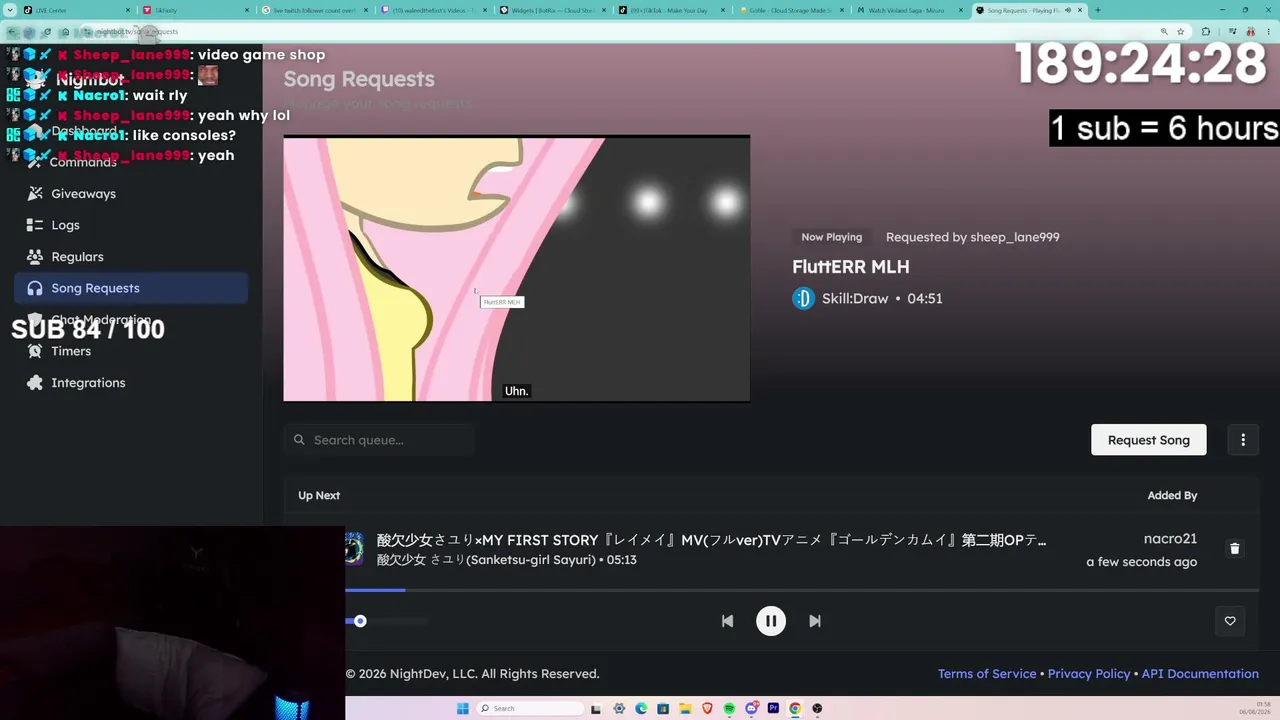The width and height of the screenshot is (1280, 720).
Task: Open File Explorer from the taskbar
Action: pos(685,709)
